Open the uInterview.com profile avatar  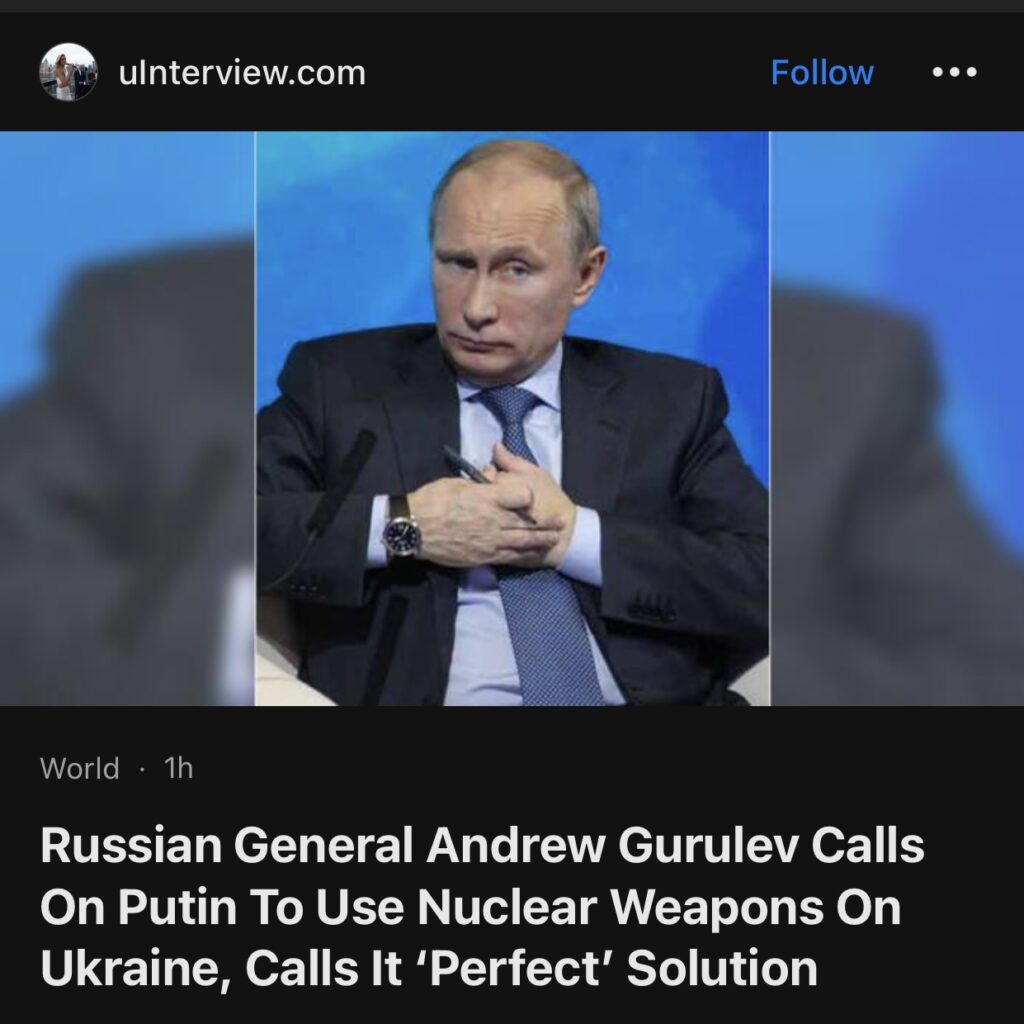(x=68, y=72)
